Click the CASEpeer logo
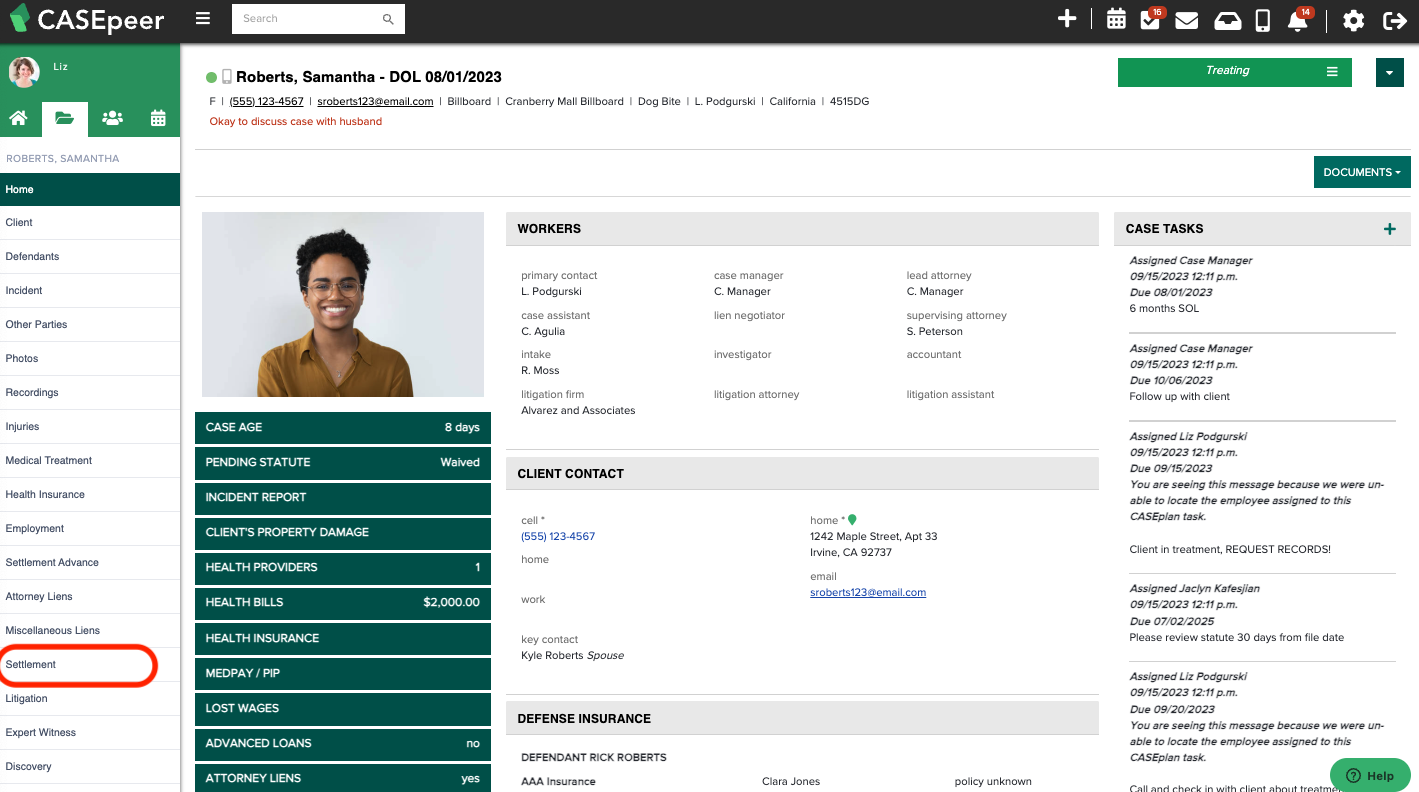The height and width of the screenshot is (792, 1419). [x=87, y=19]
